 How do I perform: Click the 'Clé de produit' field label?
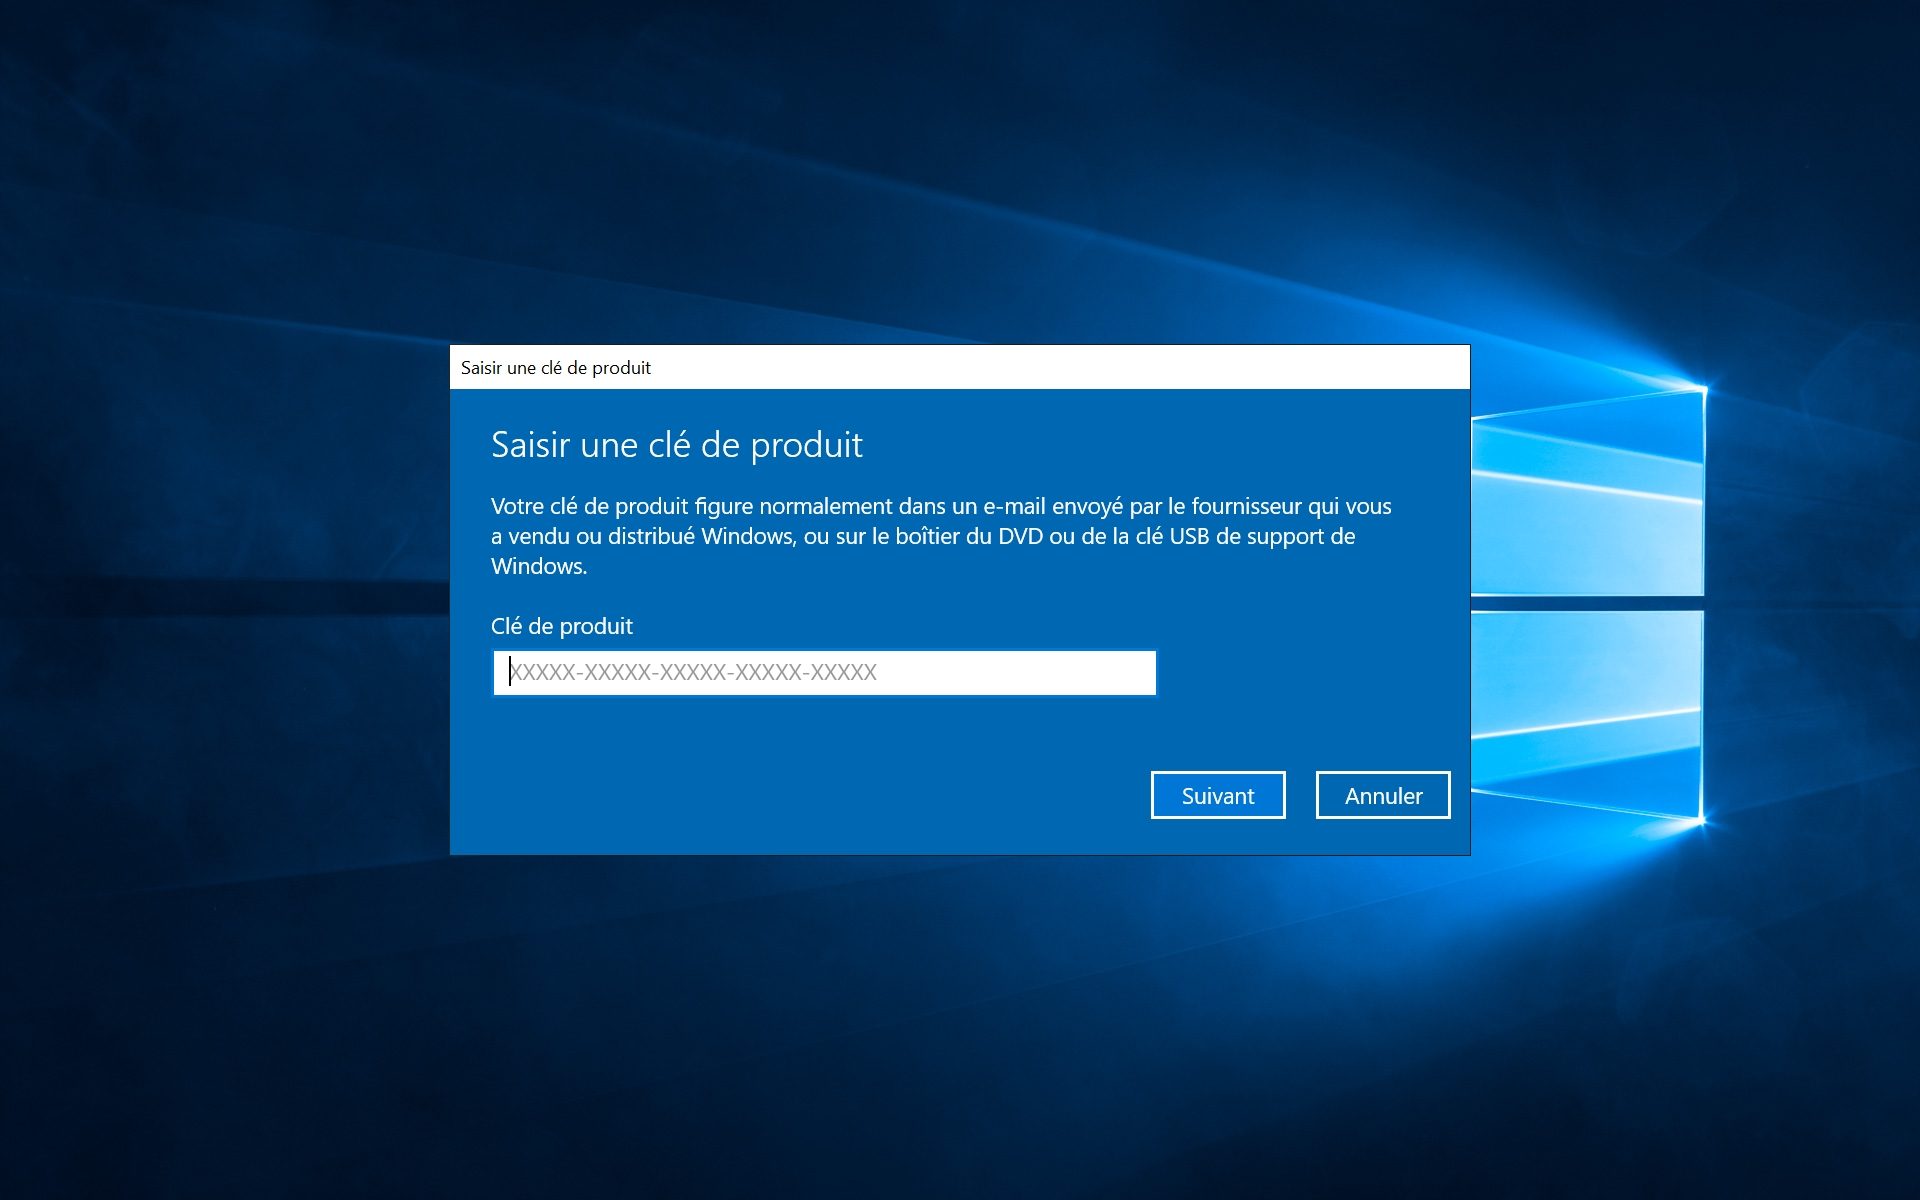pos(562,626)
